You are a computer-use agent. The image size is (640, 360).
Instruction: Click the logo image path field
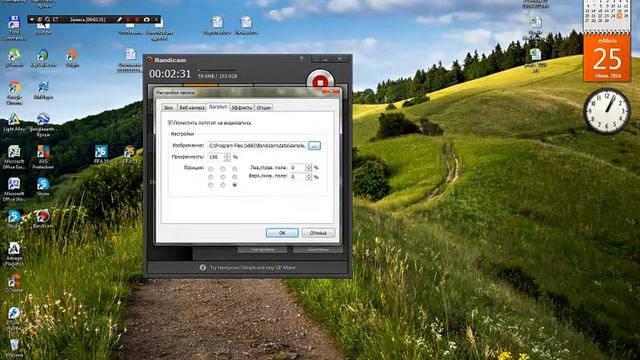pyautogui.click(x=257, y=146)
